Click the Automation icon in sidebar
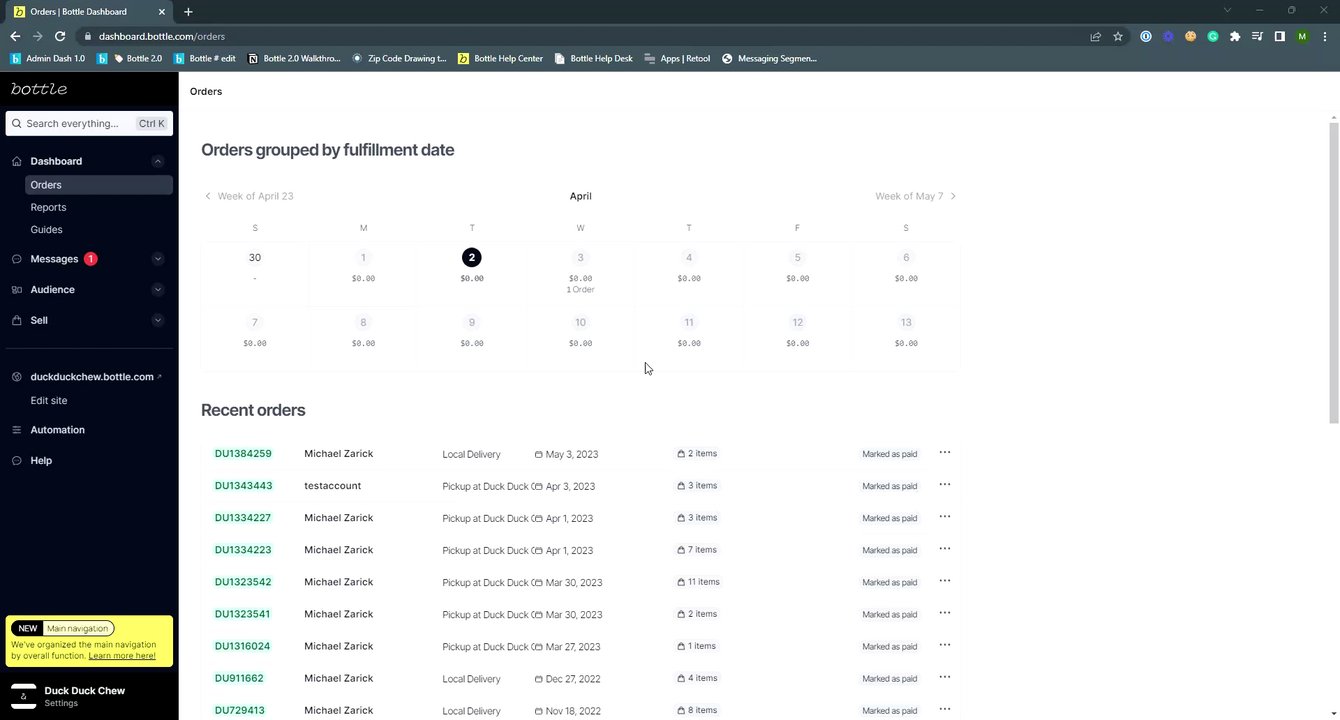 click(16, 430)
